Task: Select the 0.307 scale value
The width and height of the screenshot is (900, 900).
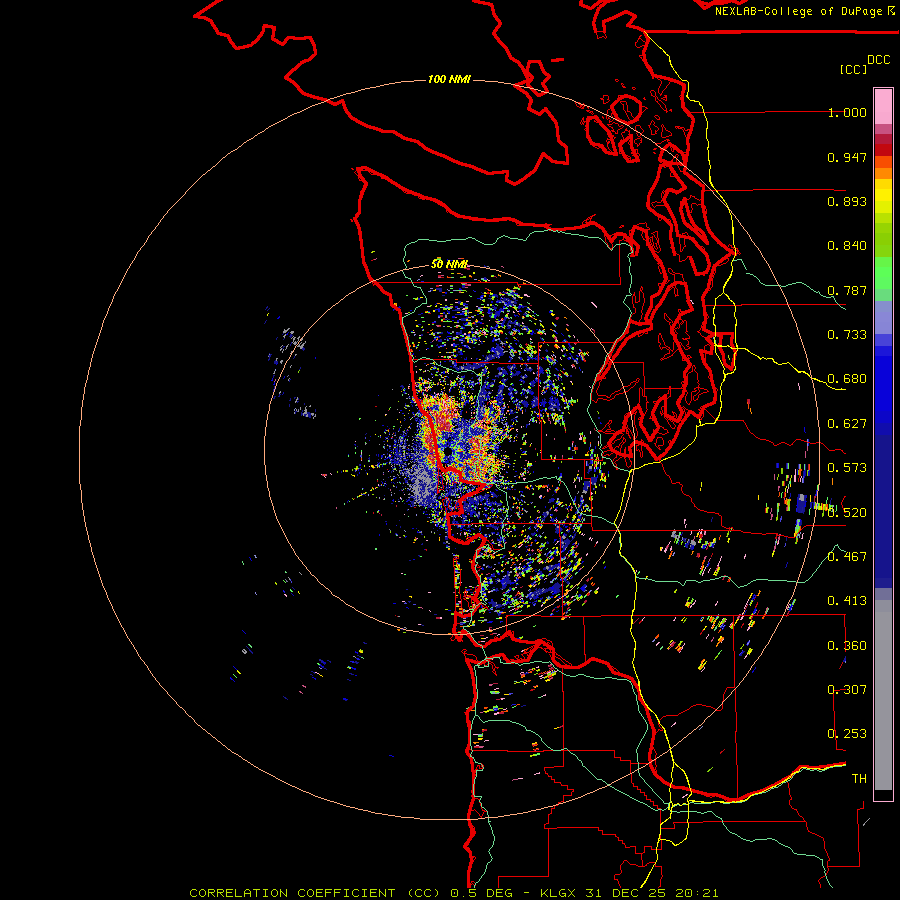Action: click(847, 690)
